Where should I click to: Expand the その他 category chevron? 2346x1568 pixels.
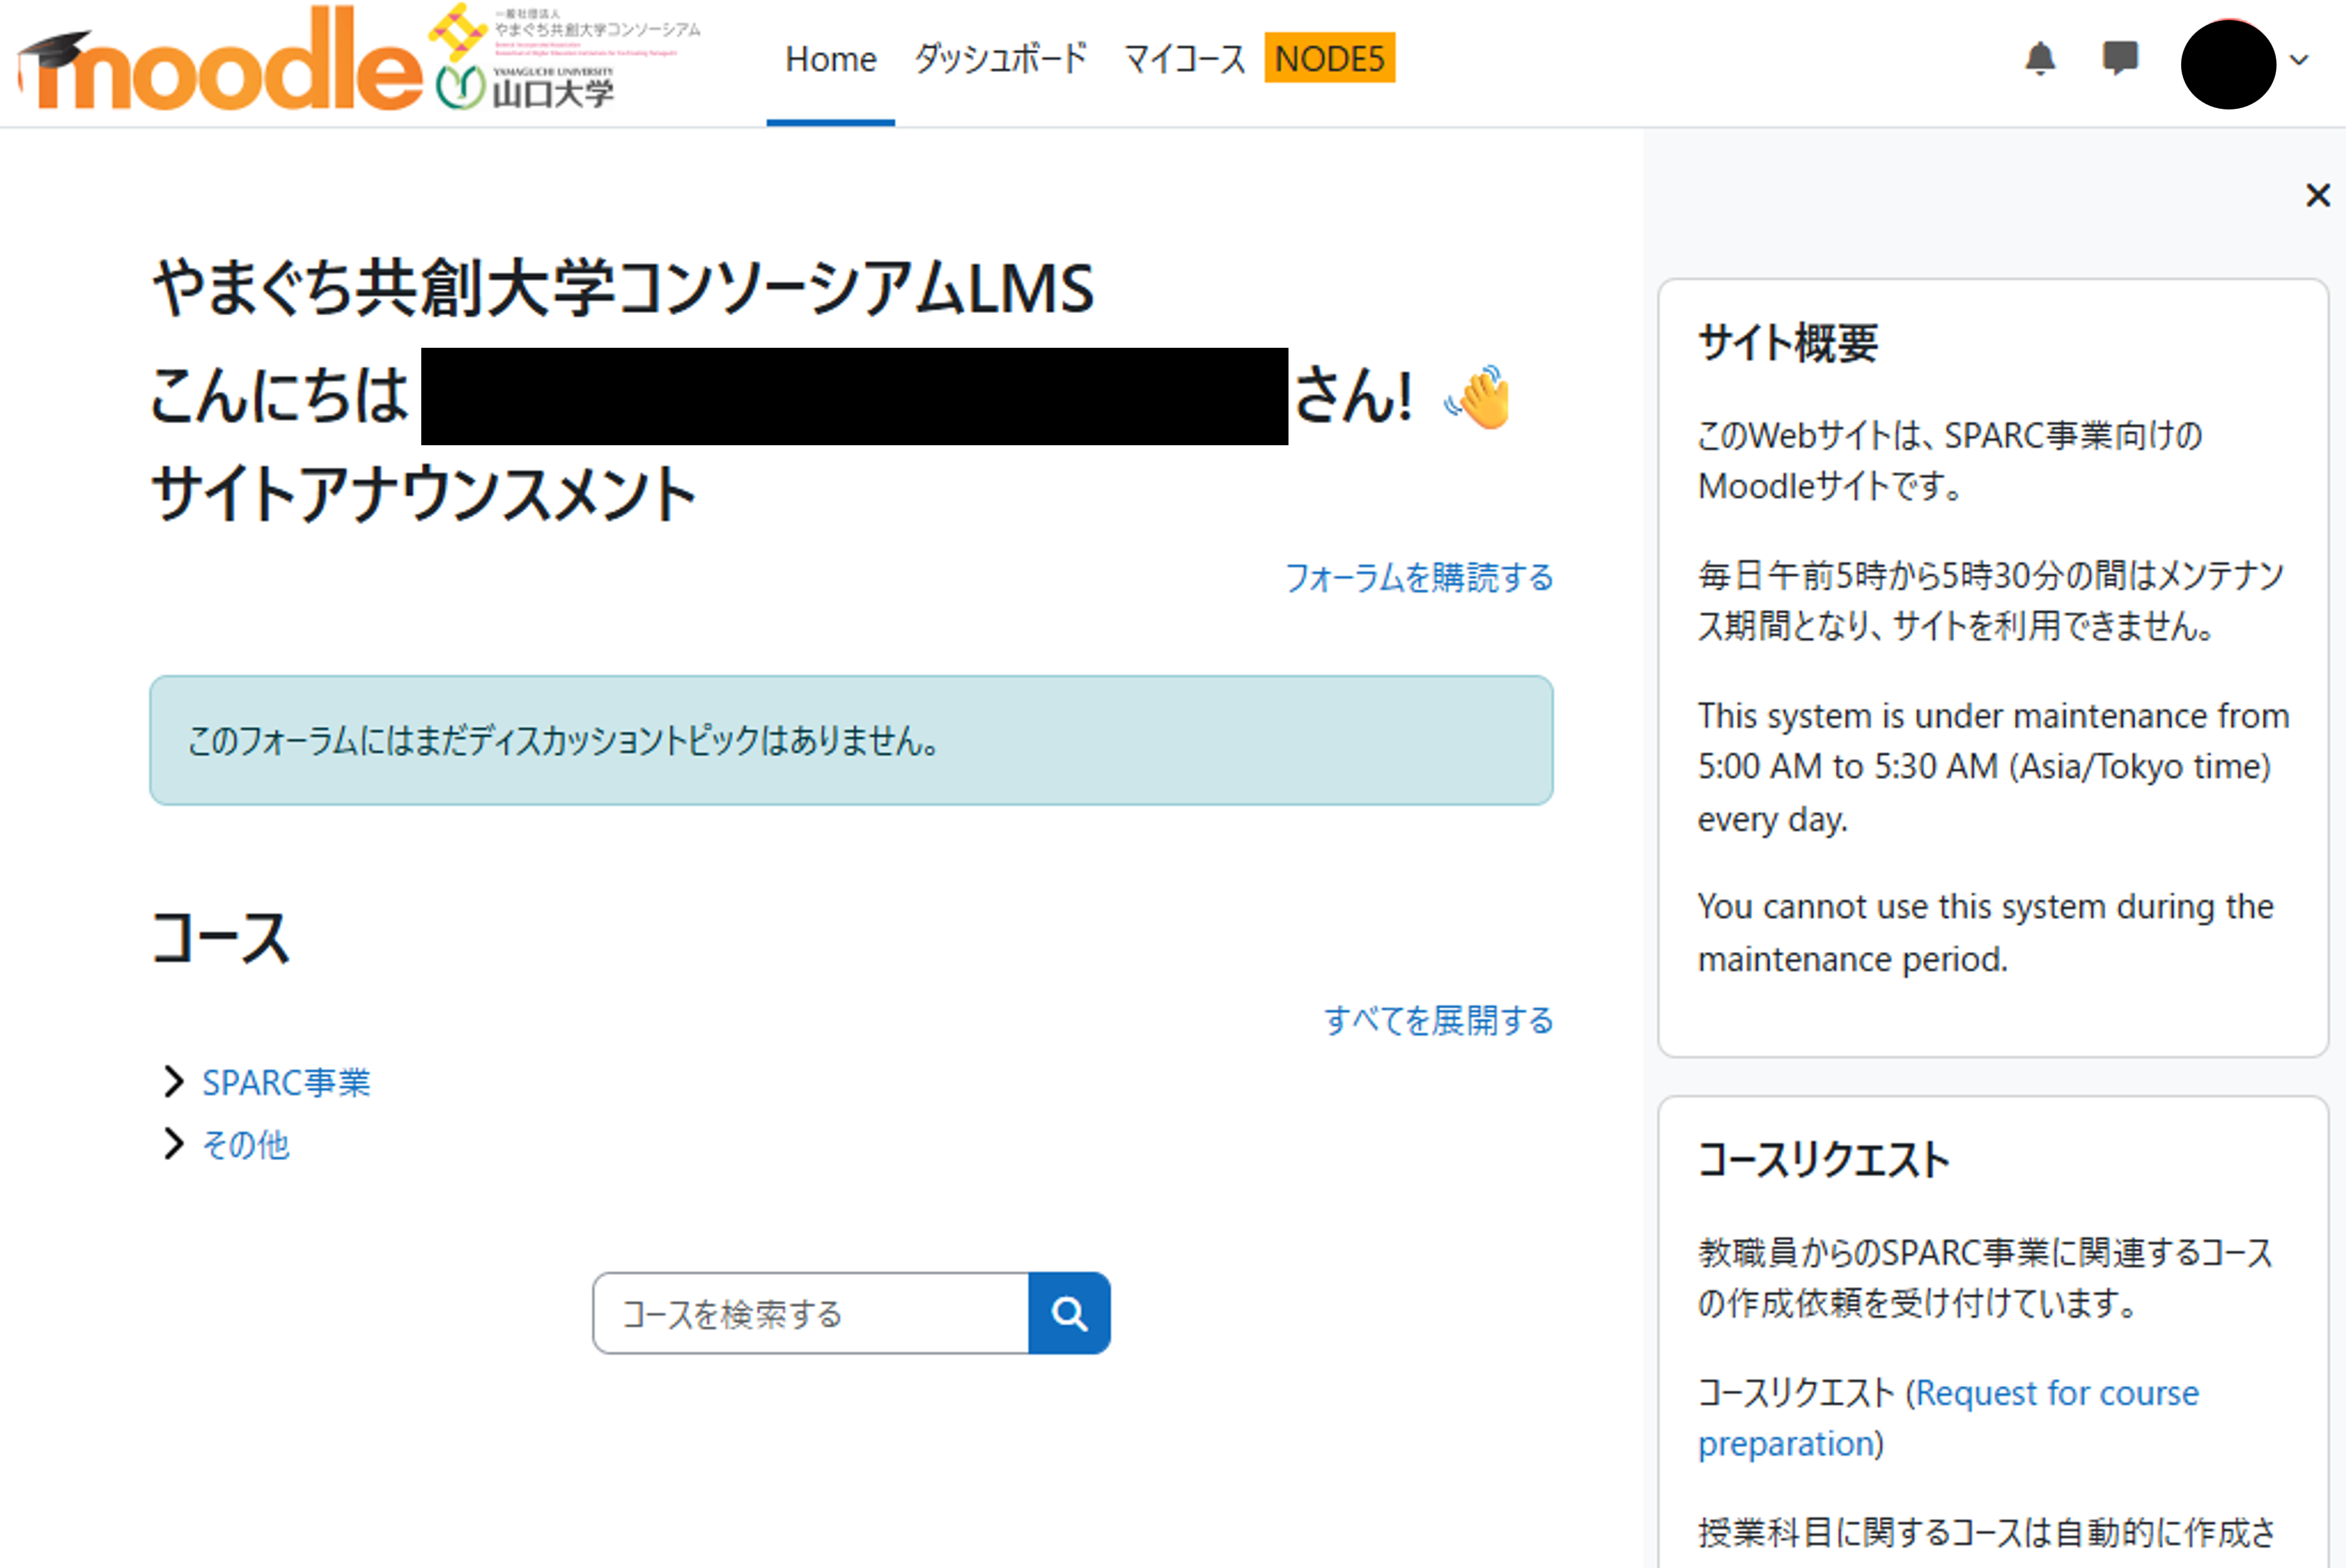coord(174,1143)
